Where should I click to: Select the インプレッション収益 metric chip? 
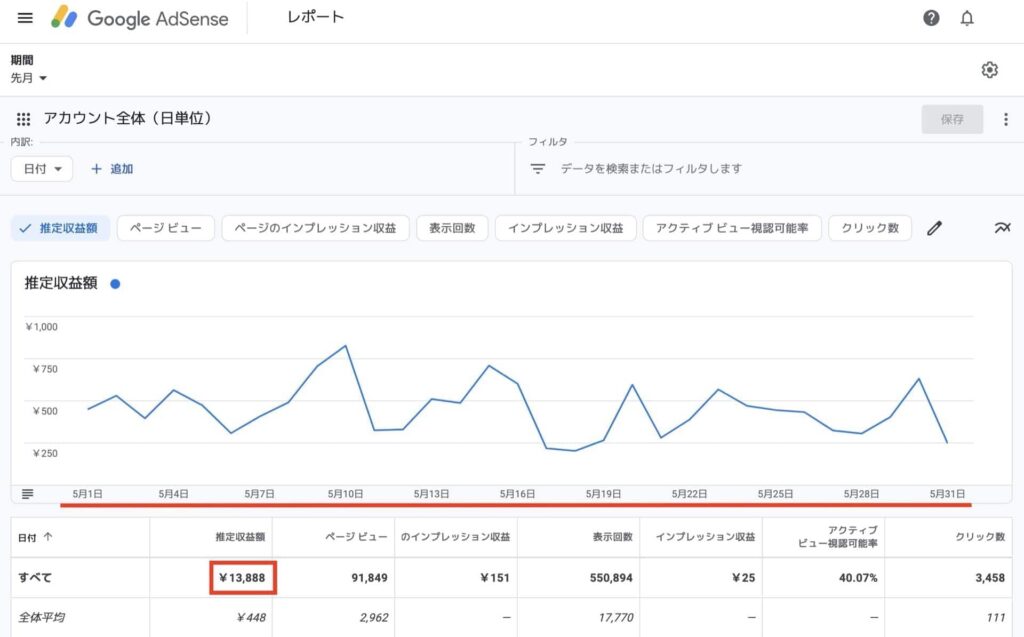click(565, 228)
